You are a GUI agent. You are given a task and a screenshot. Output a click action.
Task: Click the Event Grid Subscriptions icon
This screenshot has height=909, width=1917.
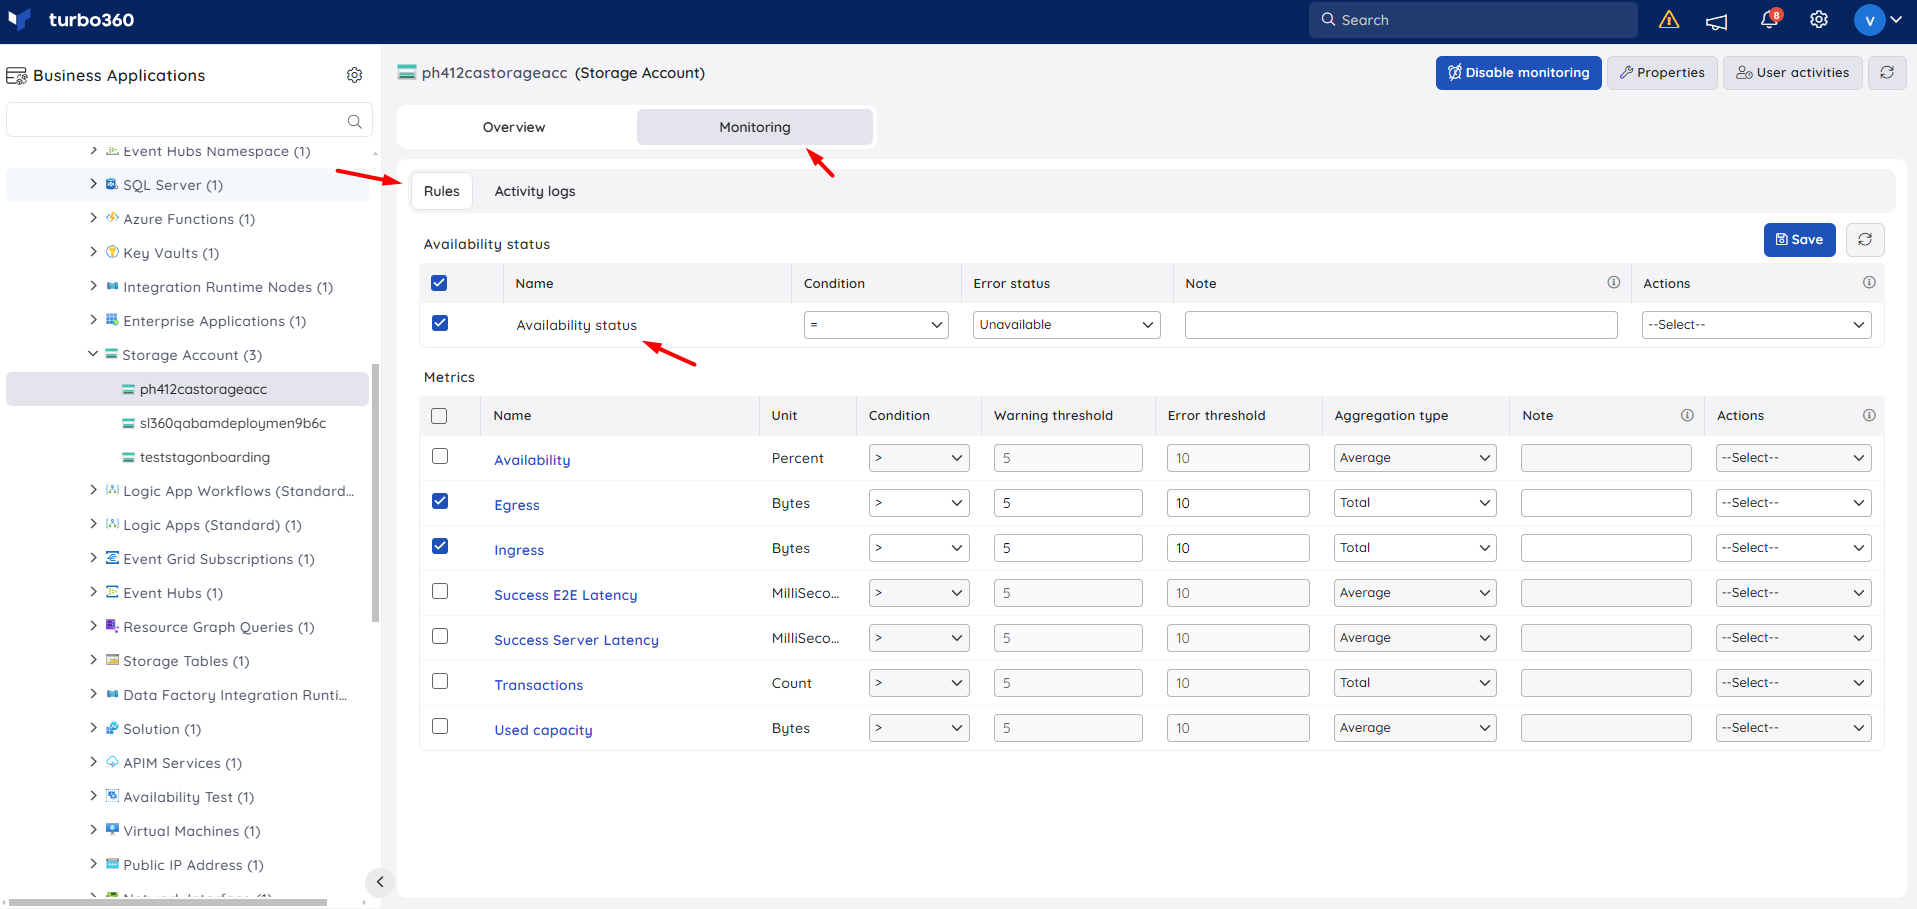(x=112, y=558)
